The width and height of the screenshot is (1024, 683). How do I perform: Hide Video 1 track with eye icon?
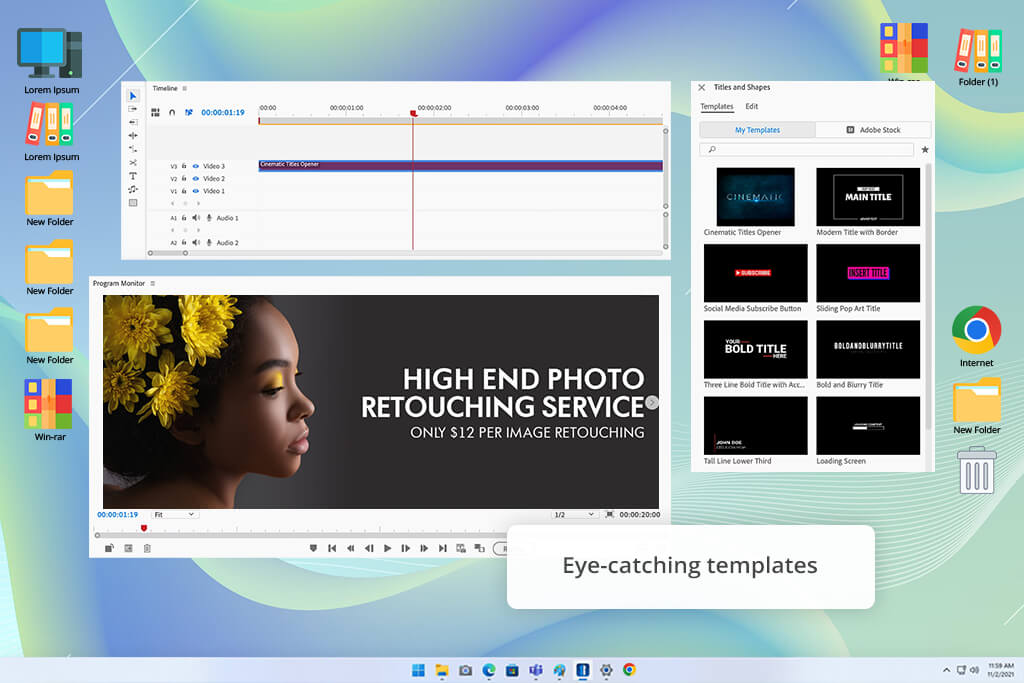coord(195,191)
